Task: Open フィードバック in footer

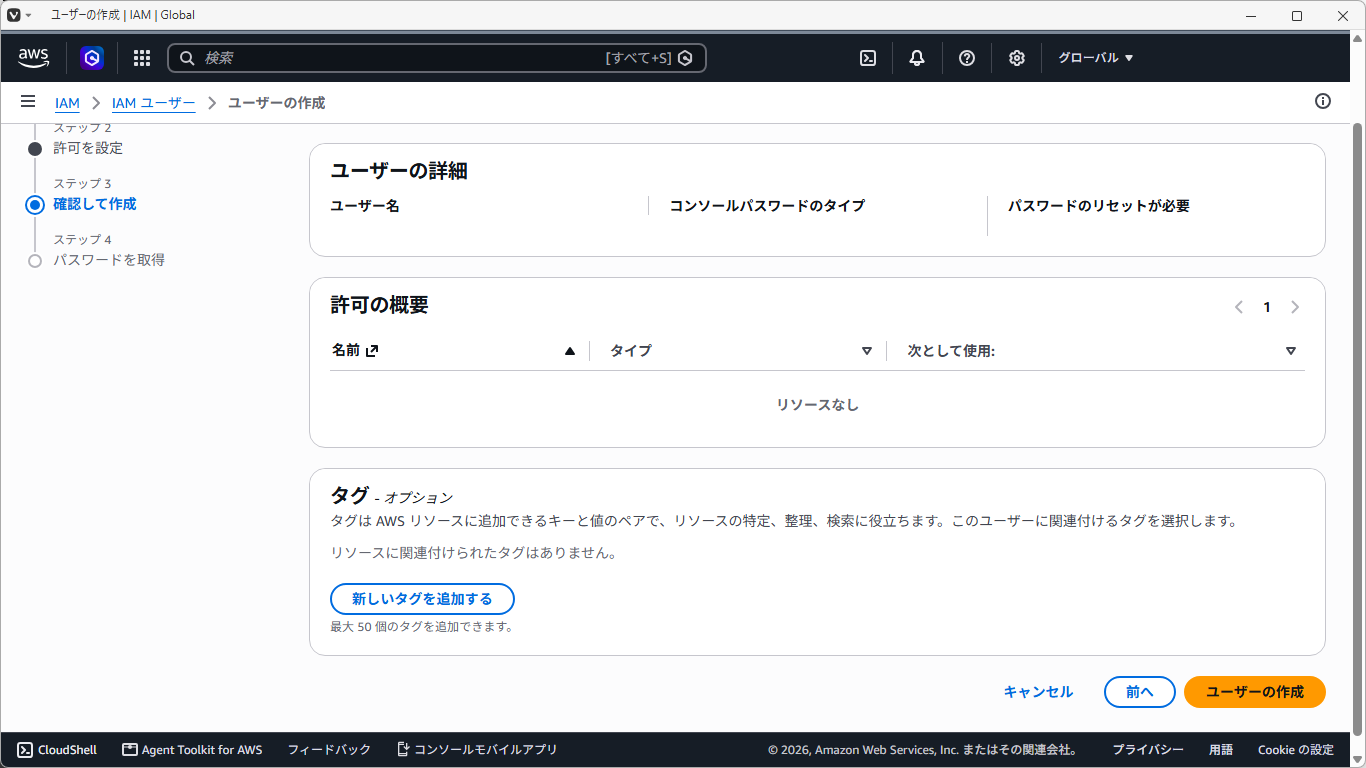Action: tap(329, 750)
